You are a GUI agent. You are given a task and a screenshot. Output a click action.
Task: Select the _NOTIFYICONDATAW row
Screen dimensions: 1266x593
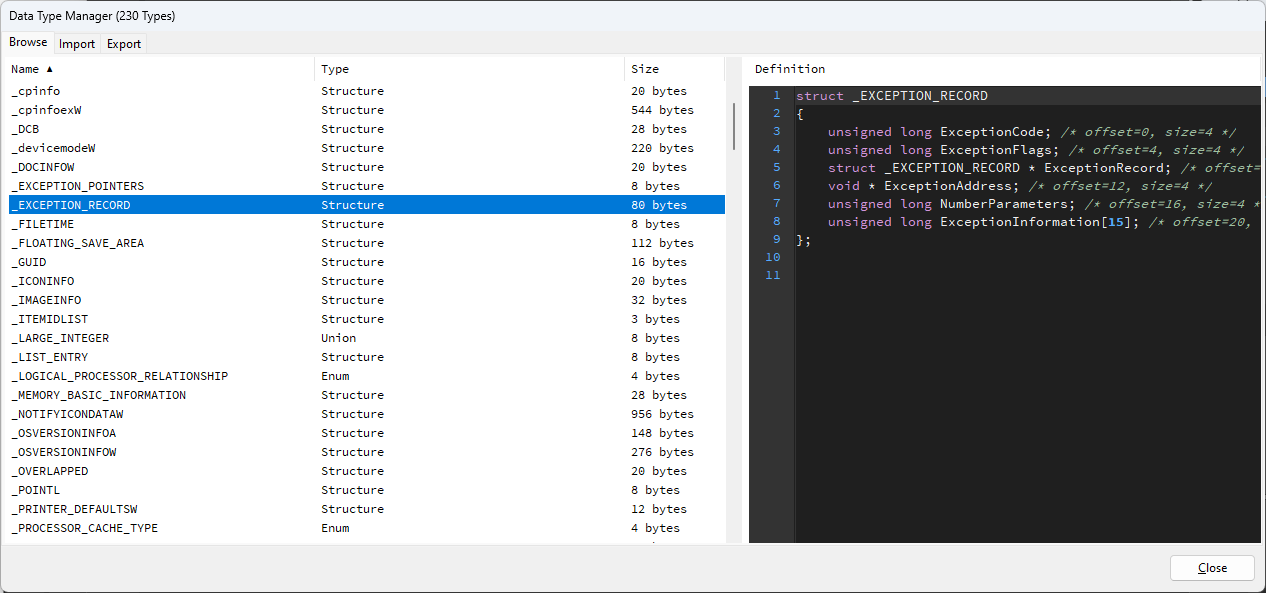tap(366, 414)
